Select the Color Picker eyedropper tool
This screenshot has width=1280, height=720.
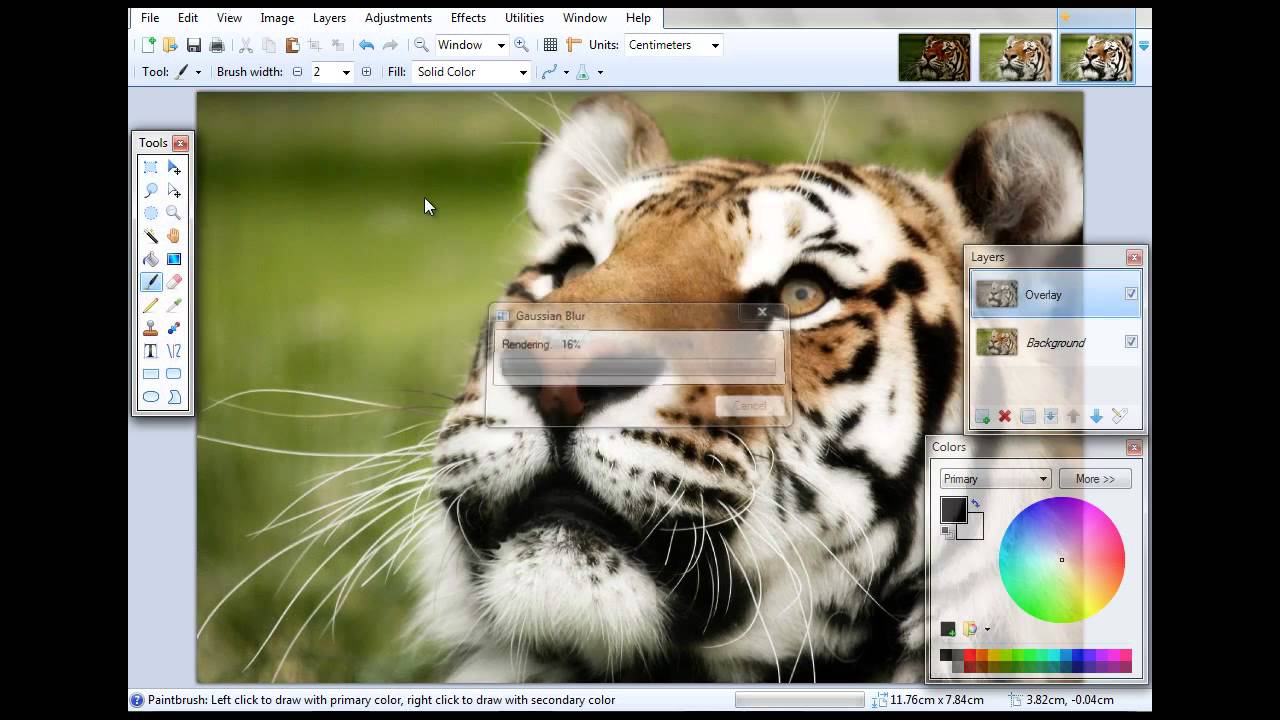pyautogui.click(x=174, y=305)
